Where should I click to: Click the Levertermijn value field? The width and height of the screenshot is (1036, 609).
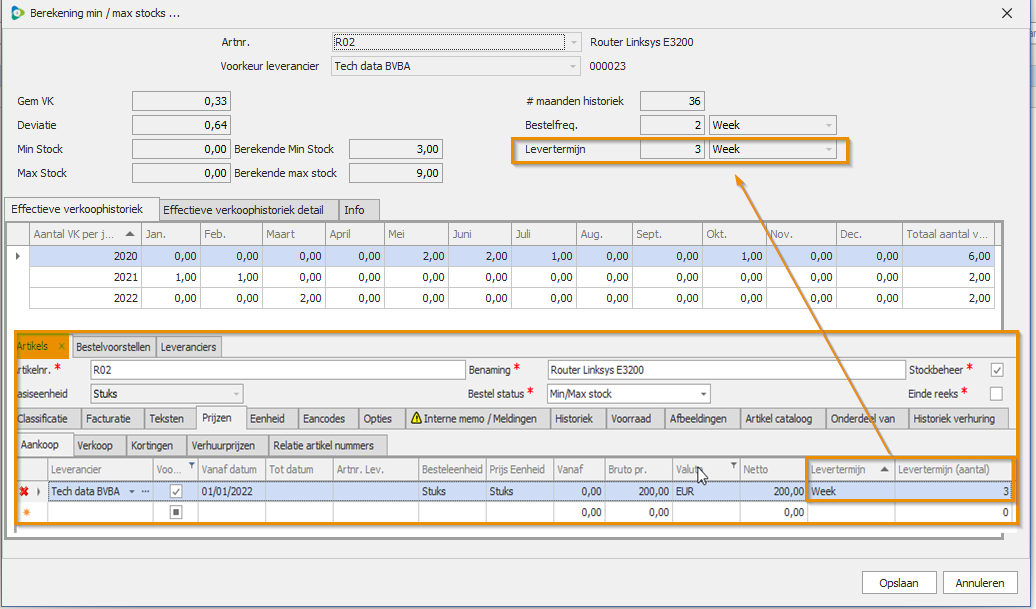click(x=672, y=150)
